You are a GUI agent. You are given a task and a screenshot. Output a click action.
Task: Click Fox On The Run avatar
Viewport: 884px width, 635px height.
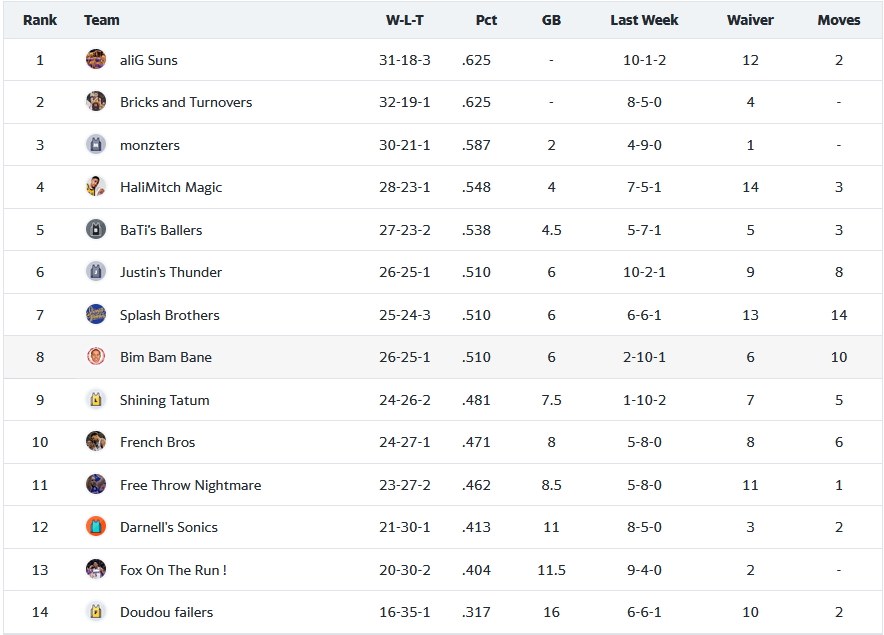tap(96, 569)
